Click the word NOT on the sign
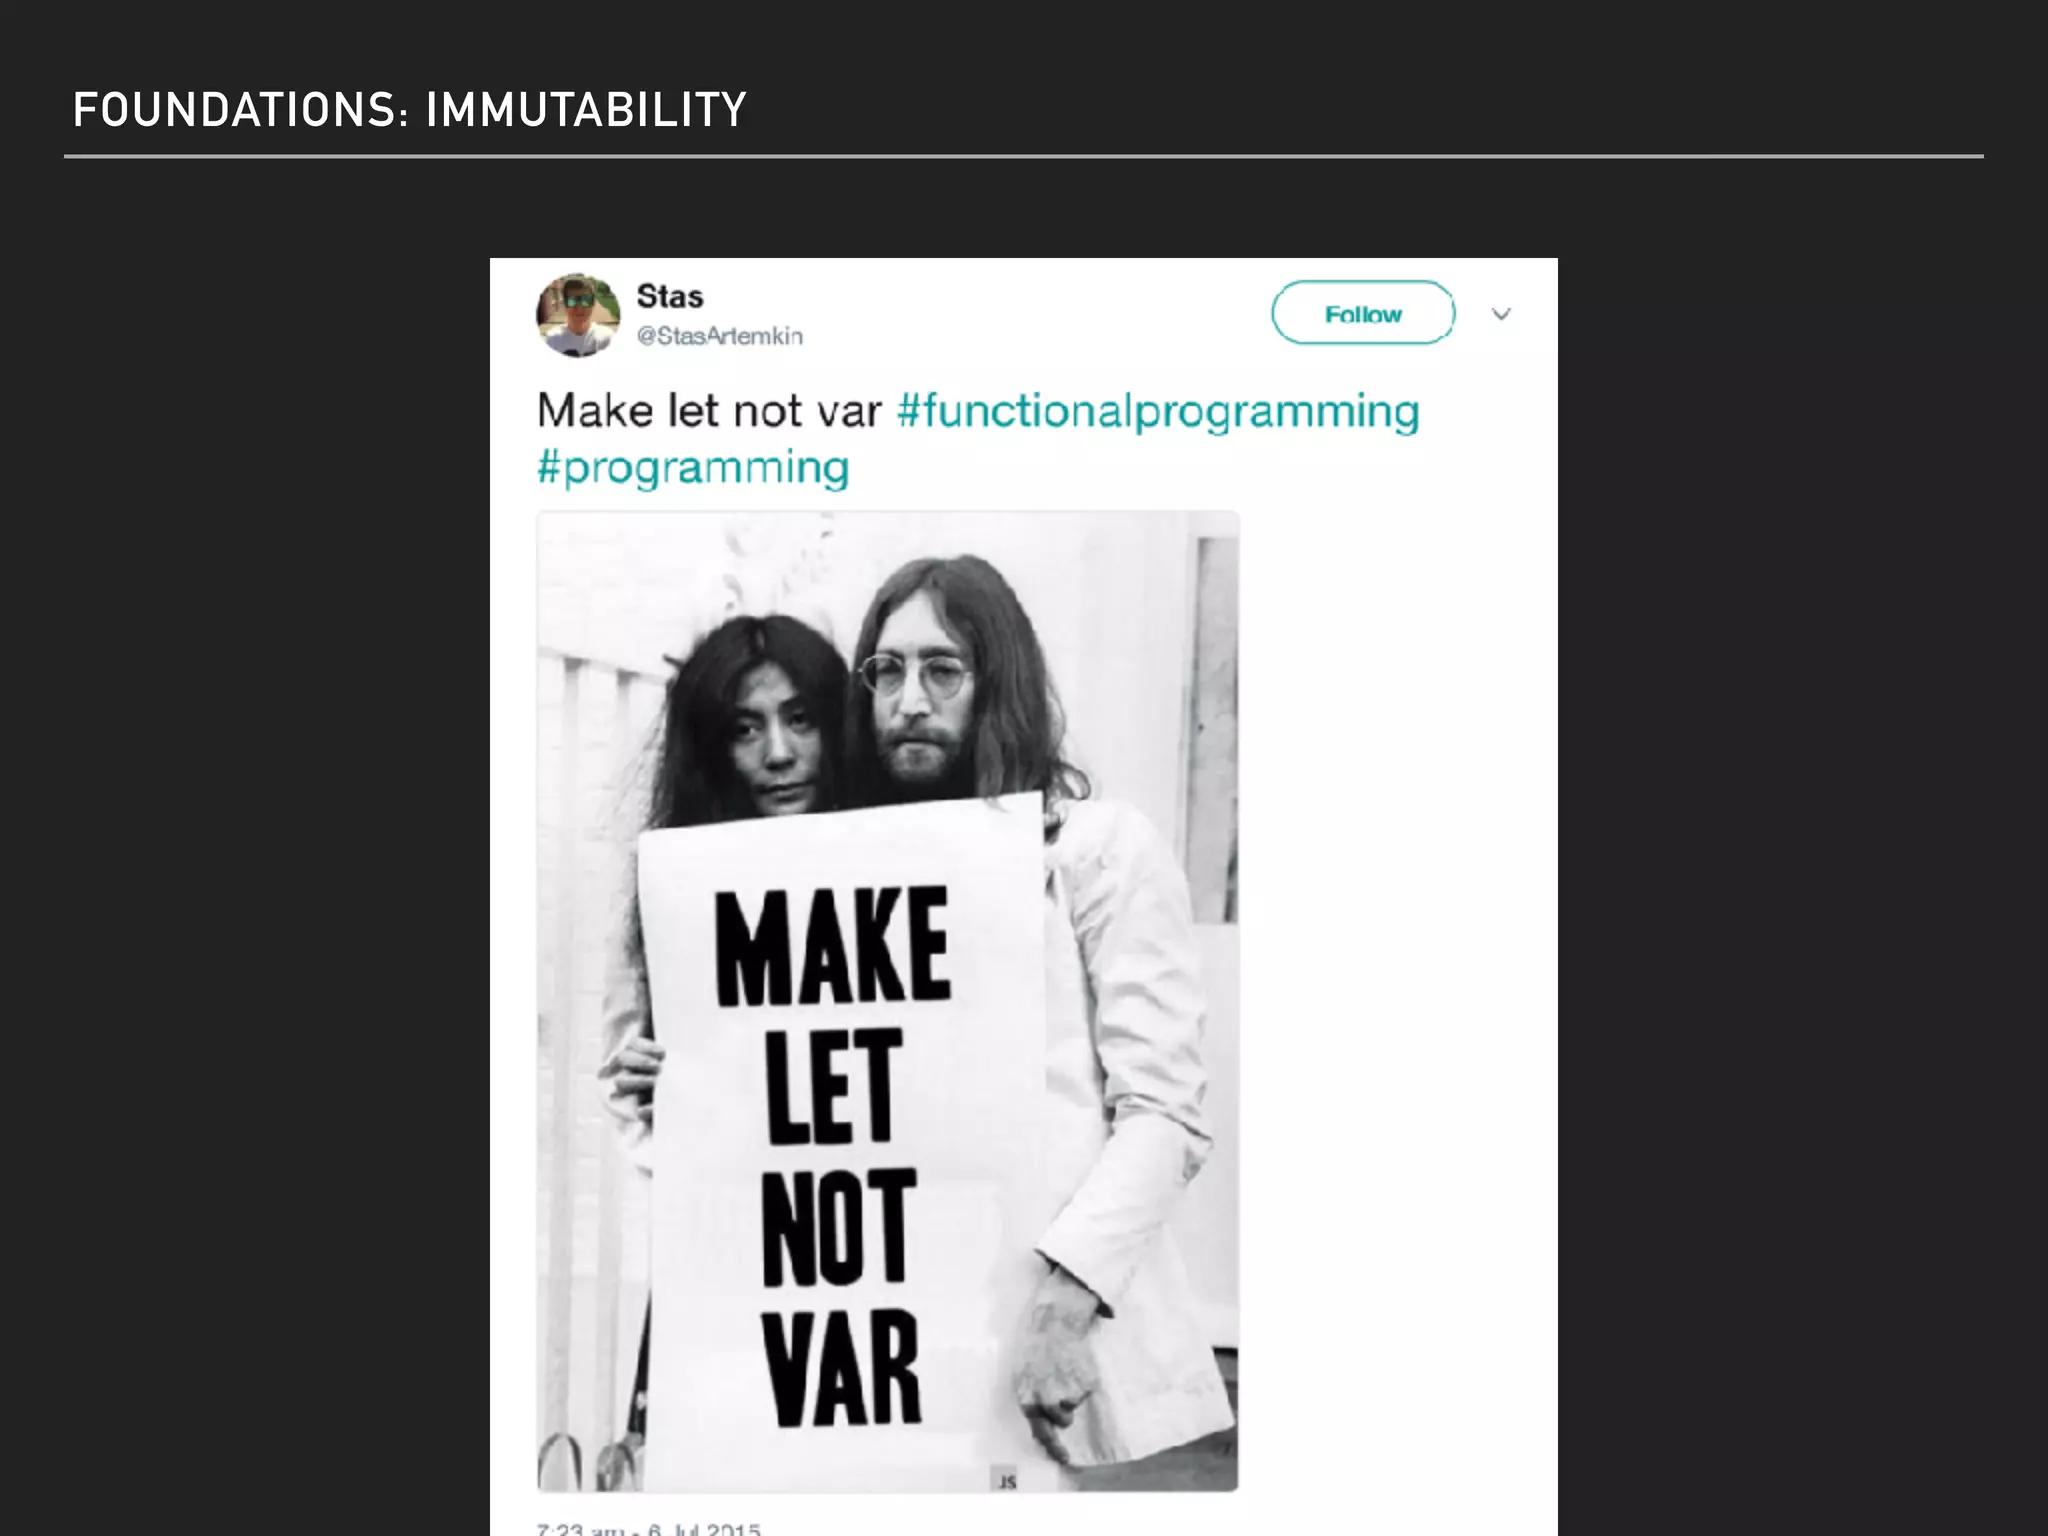Screen dimensions: 2048x1536 [x=838, y=1226]
